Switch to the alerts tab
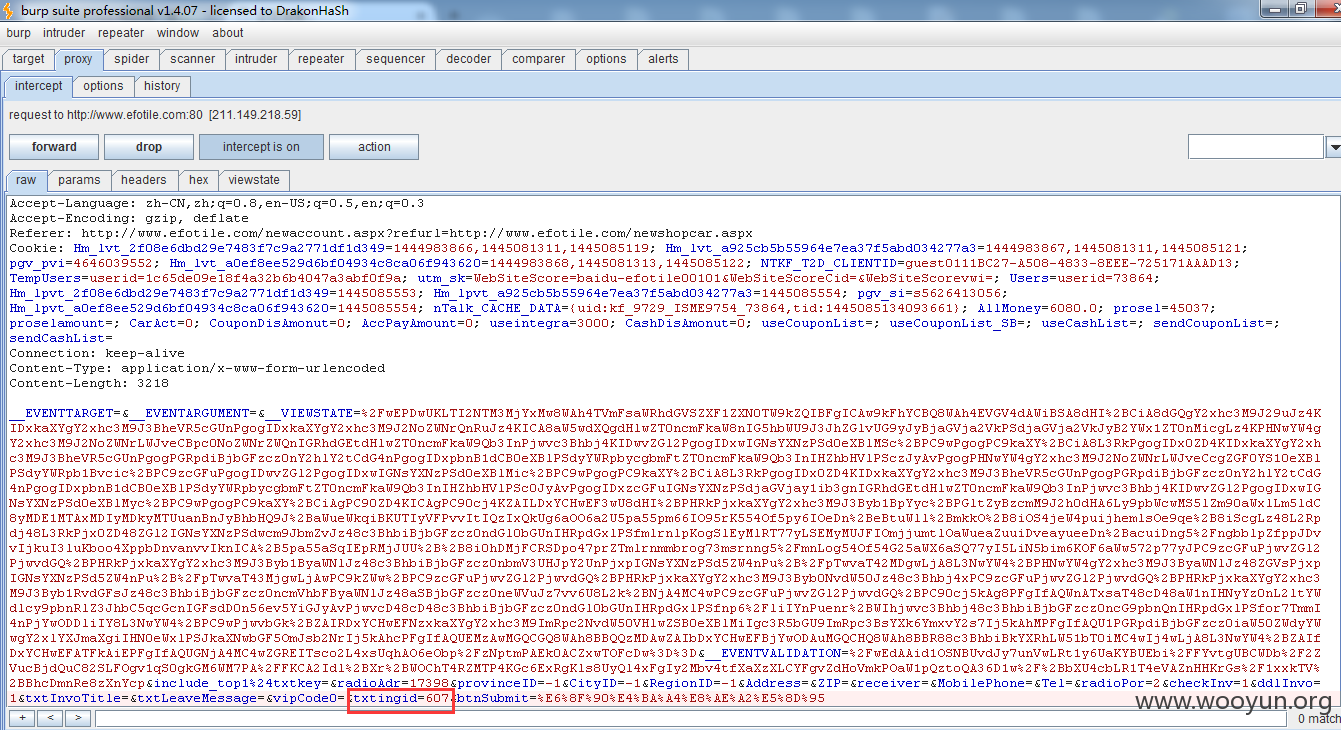The height and width of the screenshot is (730, 1341). 663,59
